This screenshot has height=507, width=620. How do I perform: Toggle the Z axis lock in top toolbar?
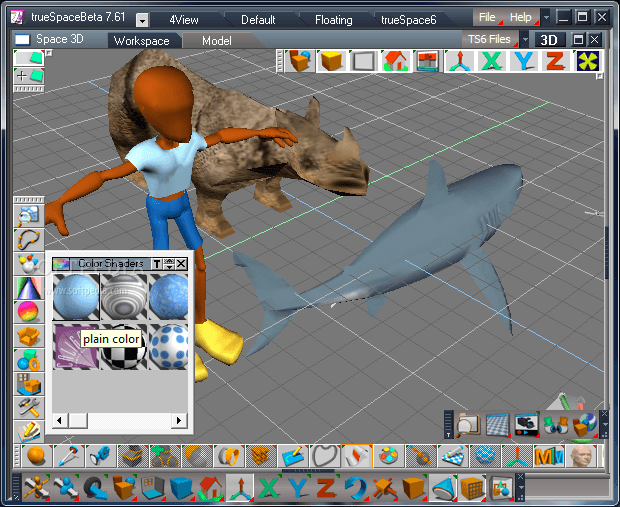coord(555,60)
